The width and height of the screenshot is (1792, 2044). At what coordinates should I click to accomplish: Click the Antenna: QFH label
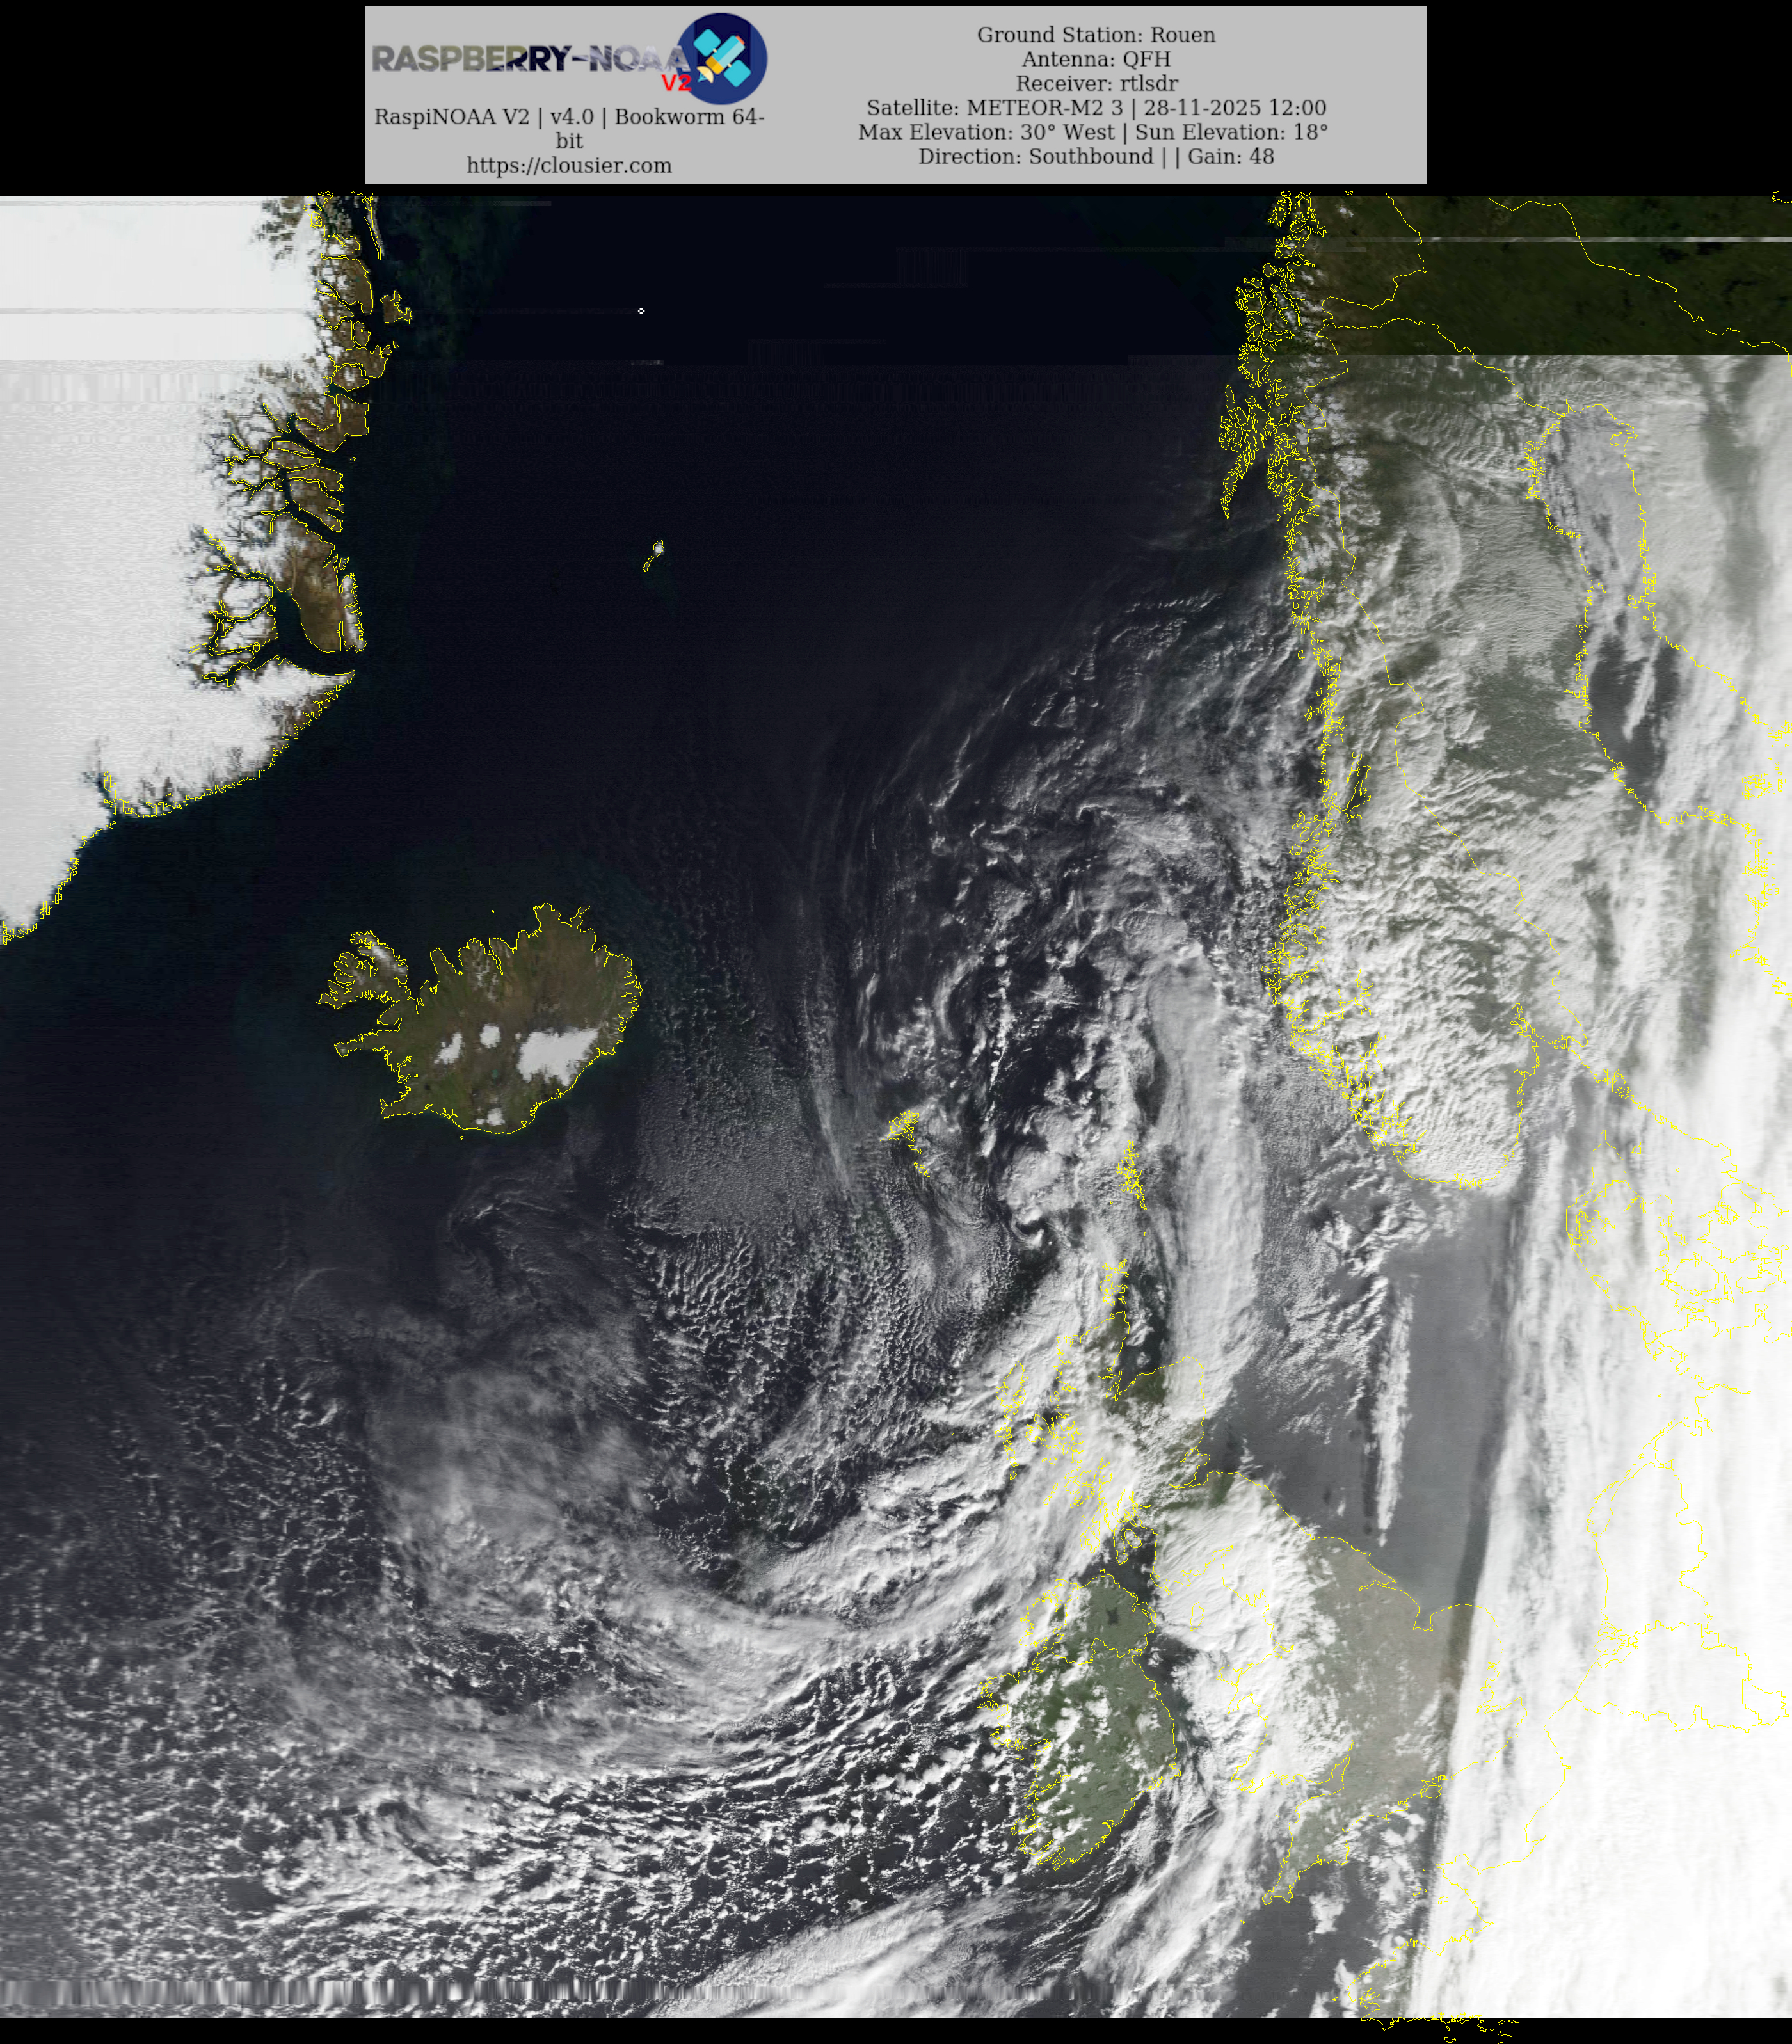click(1096, 59)
